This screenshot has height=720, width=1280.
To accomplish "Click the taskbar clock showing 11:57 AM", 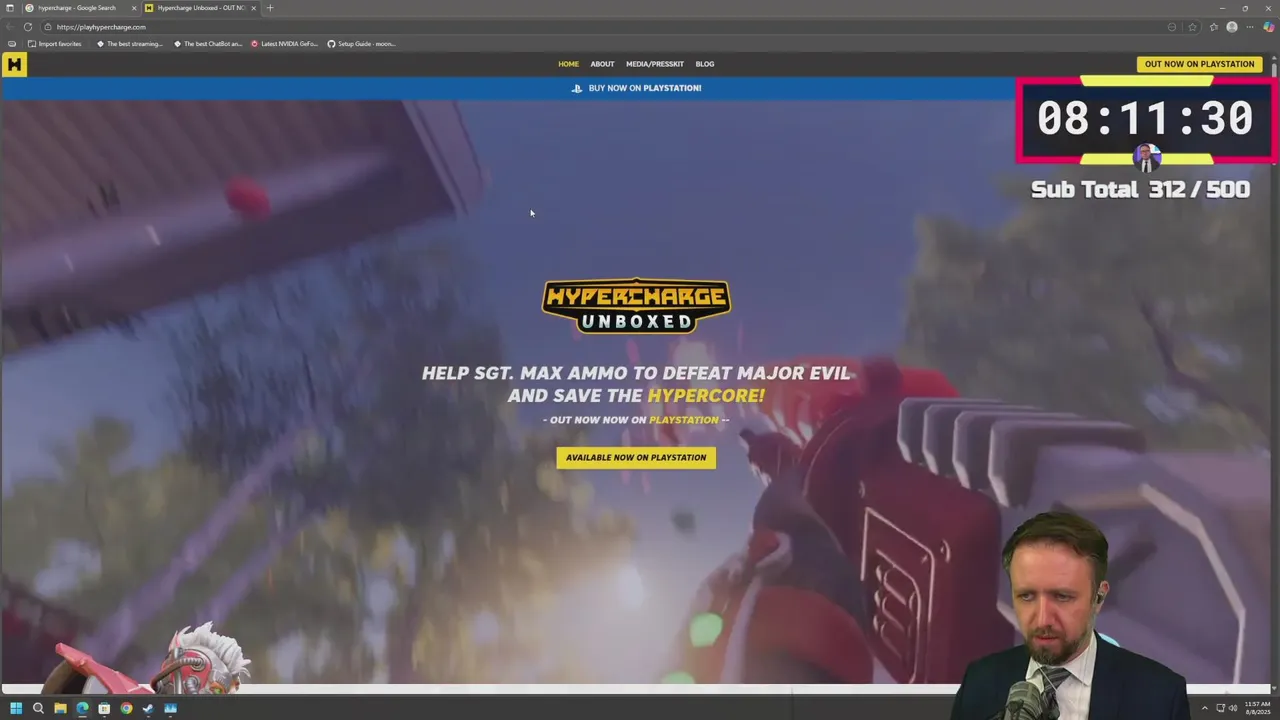I will point(1257,708).
